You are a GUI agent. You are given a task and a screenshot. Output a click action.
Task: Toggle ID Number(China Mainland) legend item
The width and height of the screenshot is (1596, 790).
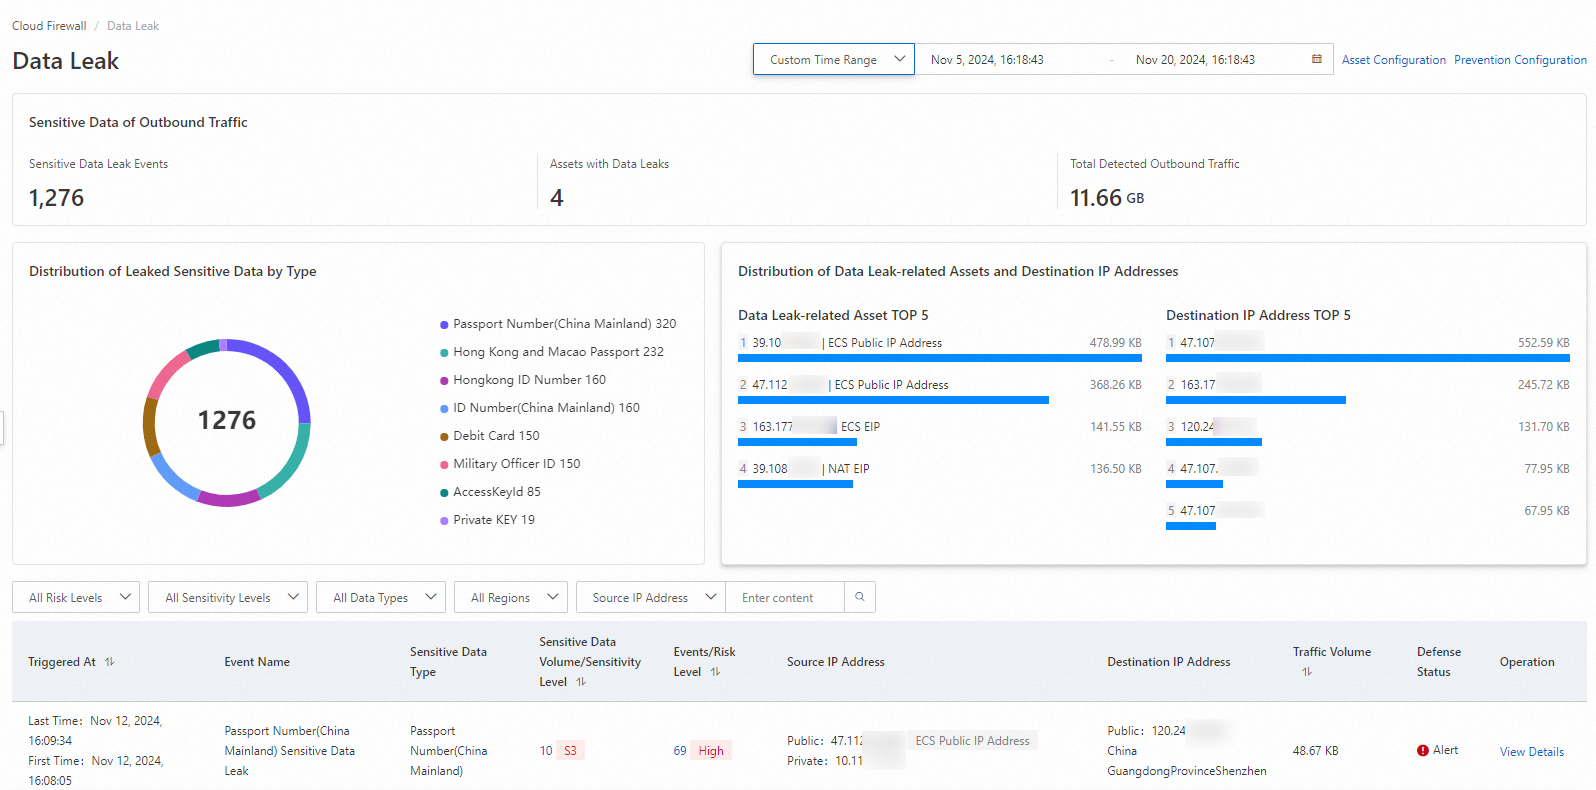tap(540, 408)
